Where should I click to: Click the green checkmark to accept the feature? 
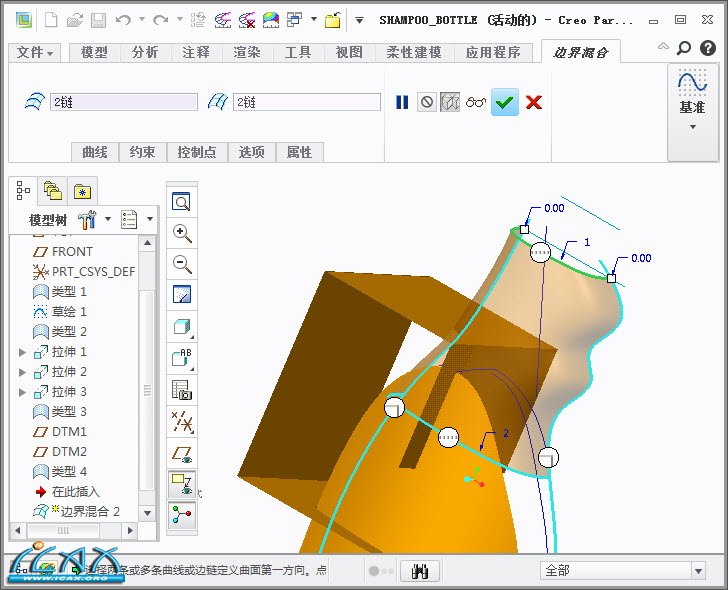[x=505, y=102]
